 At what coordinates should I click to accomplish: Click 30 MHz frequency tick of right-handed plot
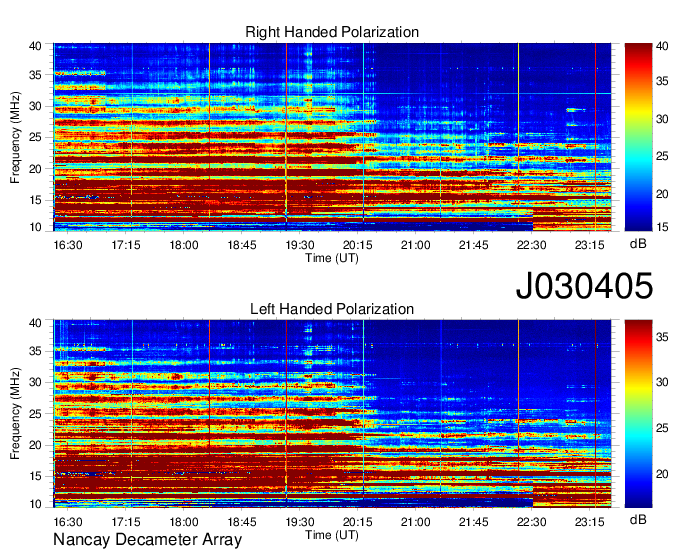click(35, 106)
